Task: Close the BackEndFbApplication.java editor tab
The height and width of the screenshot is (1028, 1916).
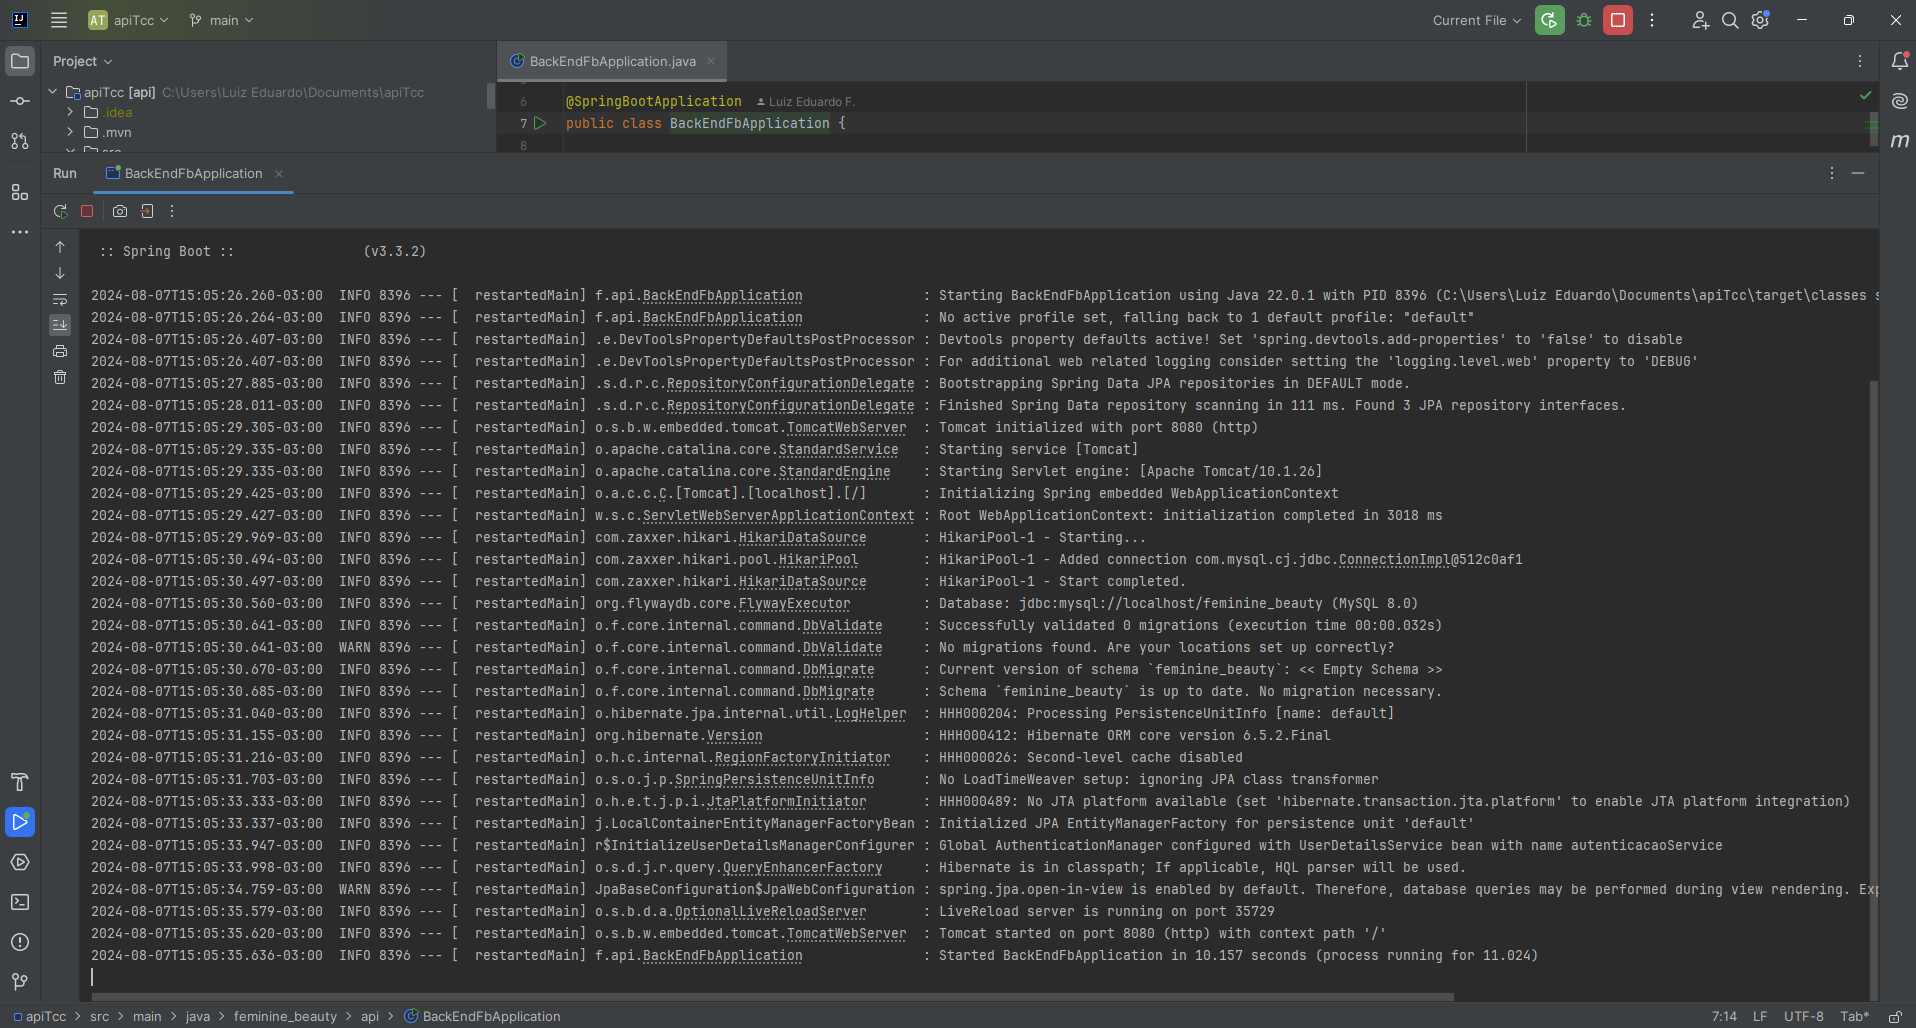Action: tap(711, 61)
